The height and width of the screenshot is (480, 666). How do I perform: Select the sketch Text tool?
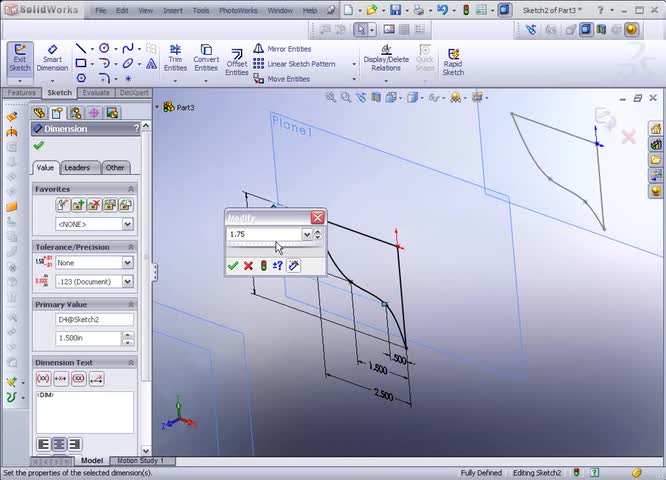151,64
